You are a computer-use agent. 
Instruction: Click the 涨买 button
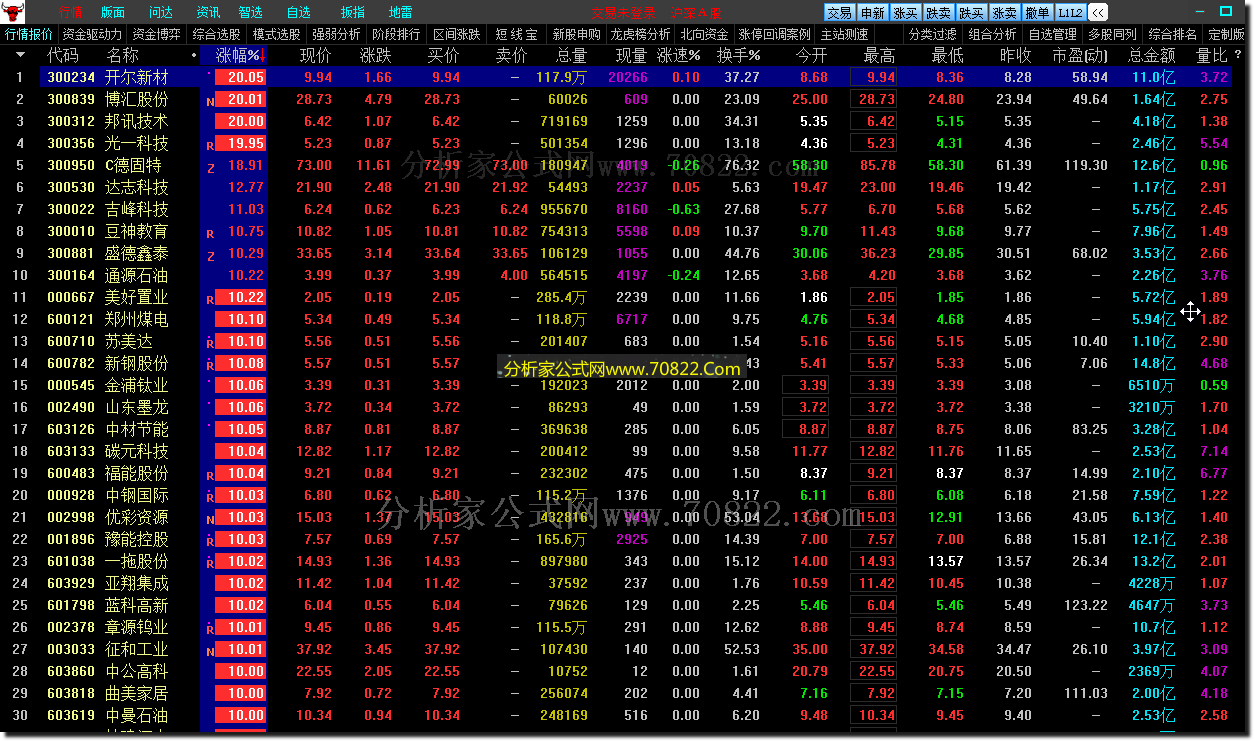905,13
